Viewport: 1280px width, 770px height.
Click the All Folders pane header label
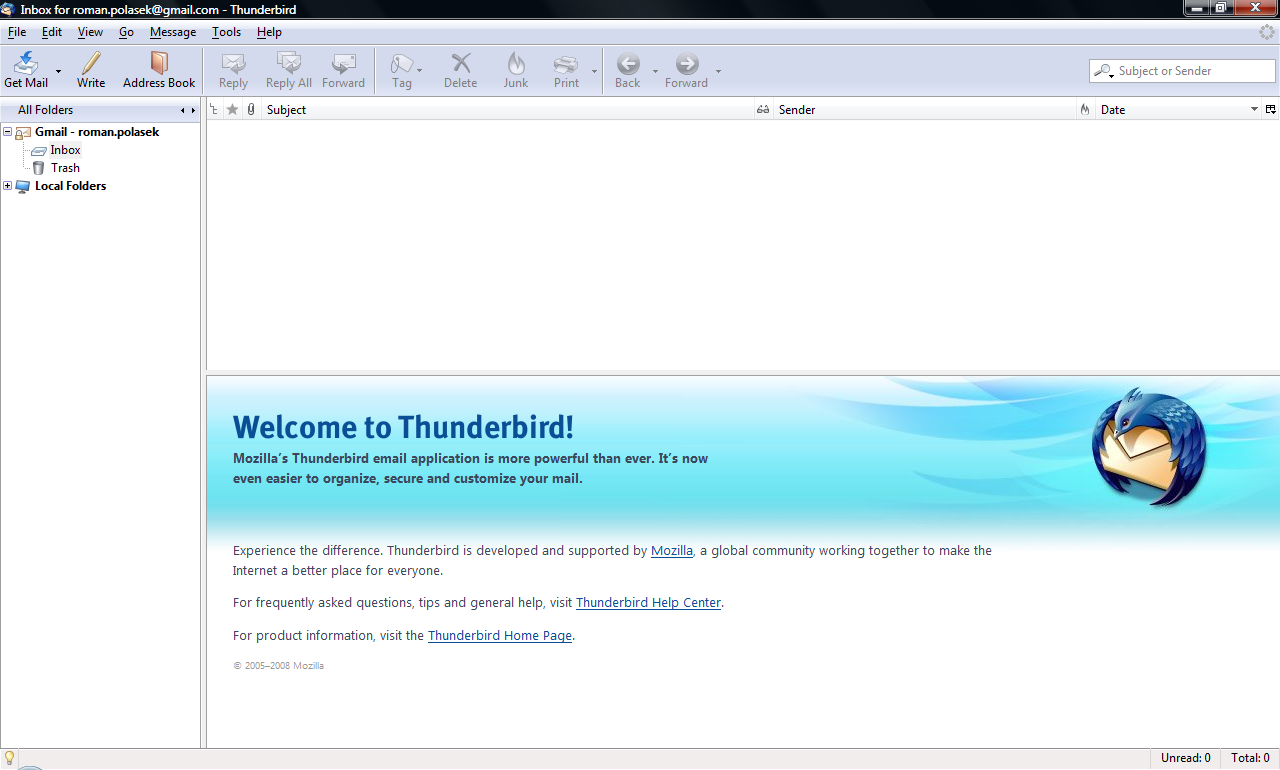[x=46, y=110]
